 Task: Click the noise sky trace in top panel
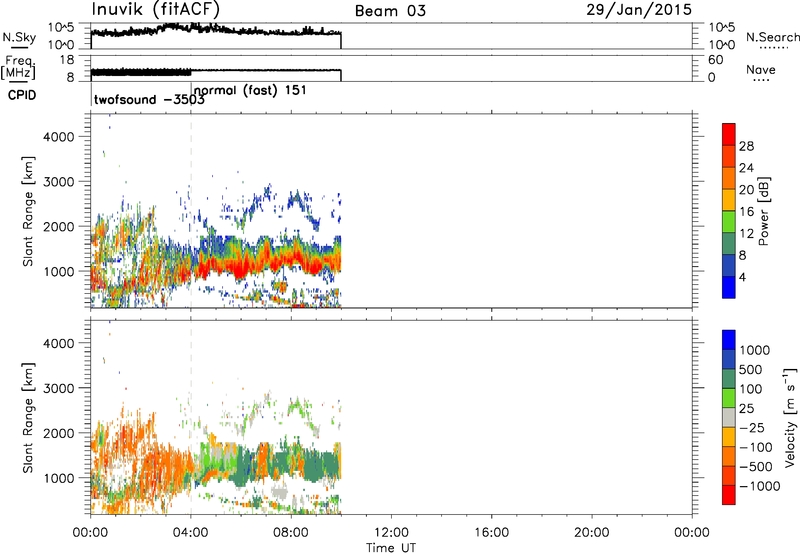216,30
